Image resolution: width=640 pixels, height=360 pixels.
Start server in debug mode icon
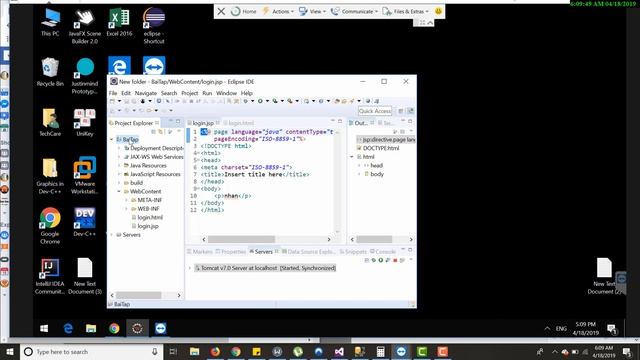(373, 260)
